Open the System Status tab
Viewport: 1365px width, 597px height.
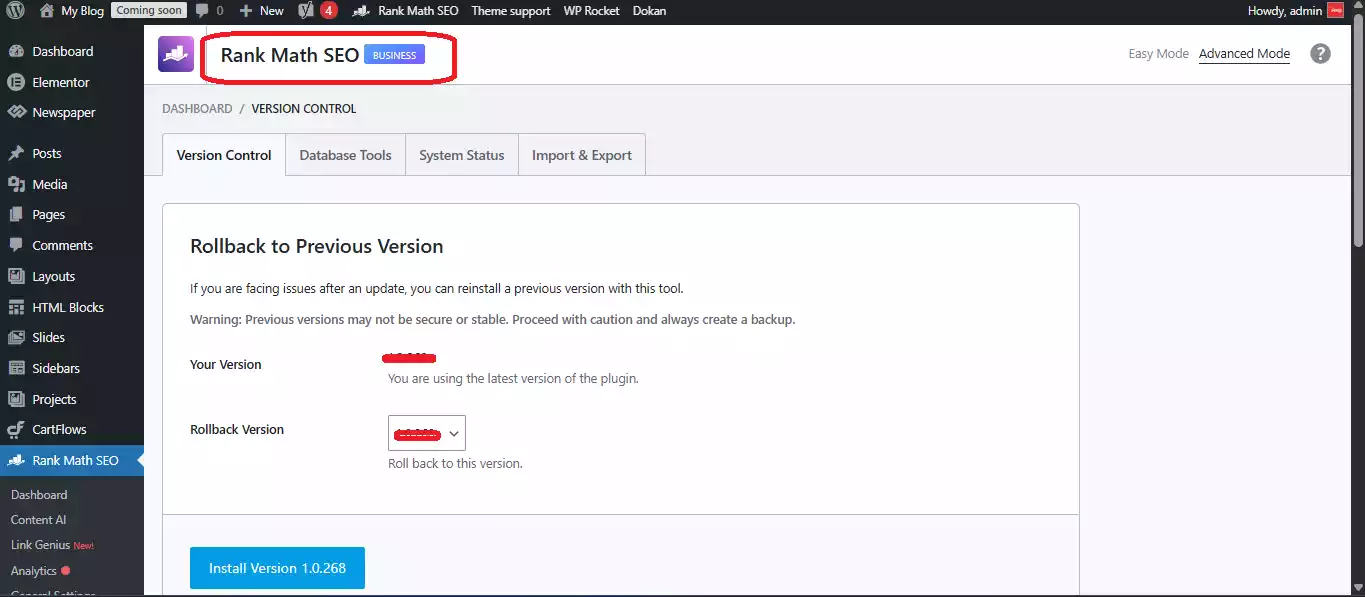tap(461, 155)
